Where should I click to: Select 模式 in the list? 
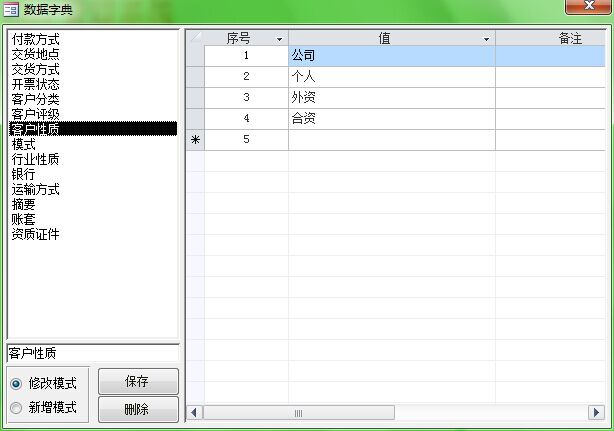click(93, 144)
